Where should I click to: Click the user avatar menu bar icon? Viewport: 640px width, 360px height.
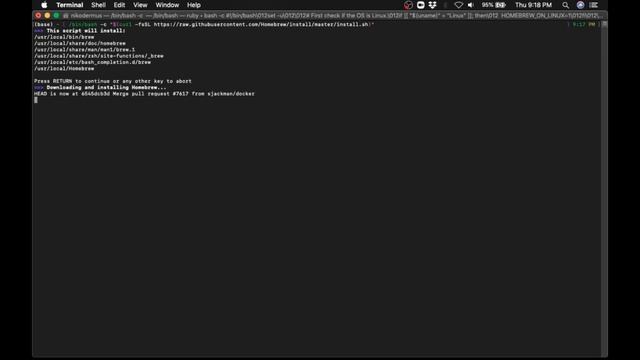pos(580,5)
